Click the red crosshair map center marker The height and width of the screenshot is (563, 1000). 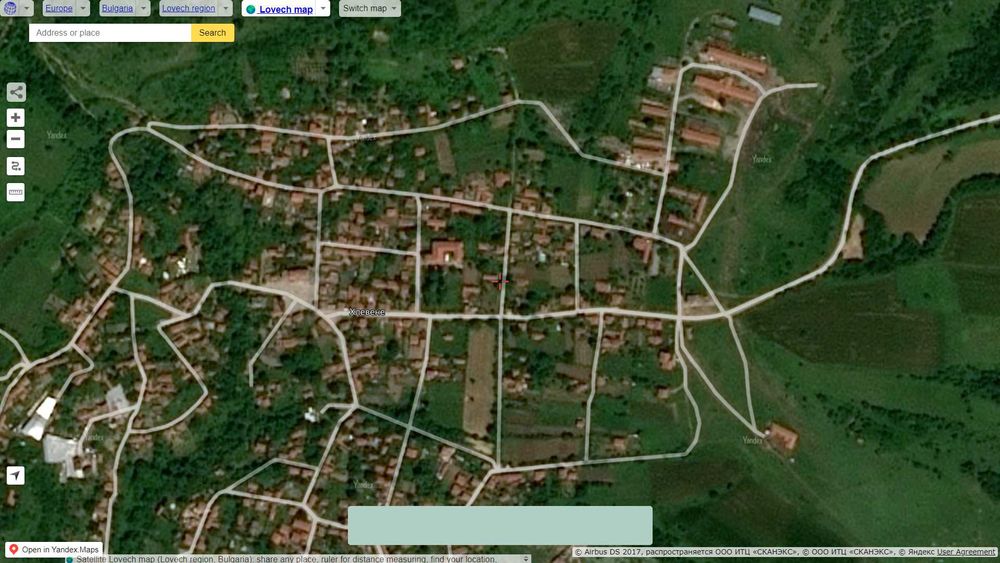pyautogui.click(x=500, y=280)
